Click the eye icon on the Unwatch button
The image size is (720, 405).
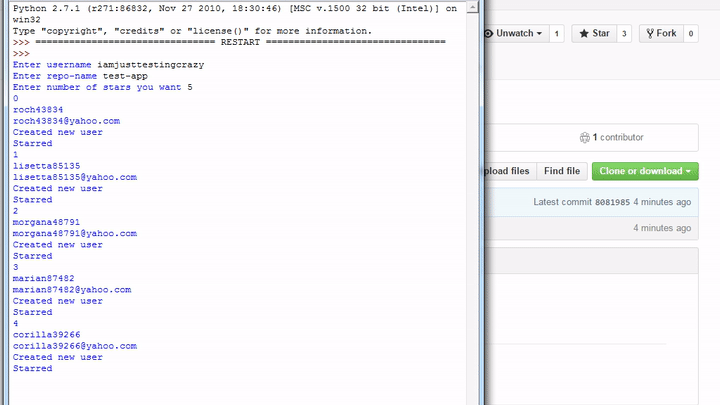[489, 34]
